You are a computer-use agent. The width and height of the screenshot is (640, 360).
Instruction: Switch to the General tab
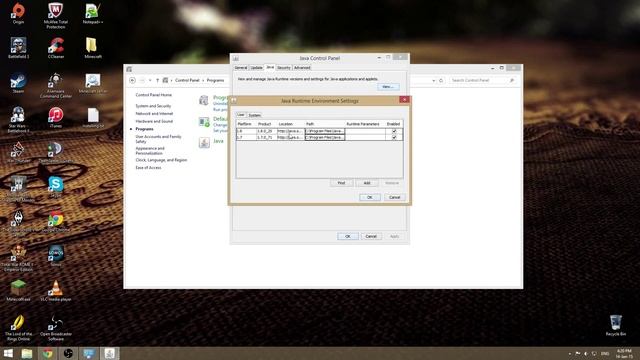click(241, 68)
